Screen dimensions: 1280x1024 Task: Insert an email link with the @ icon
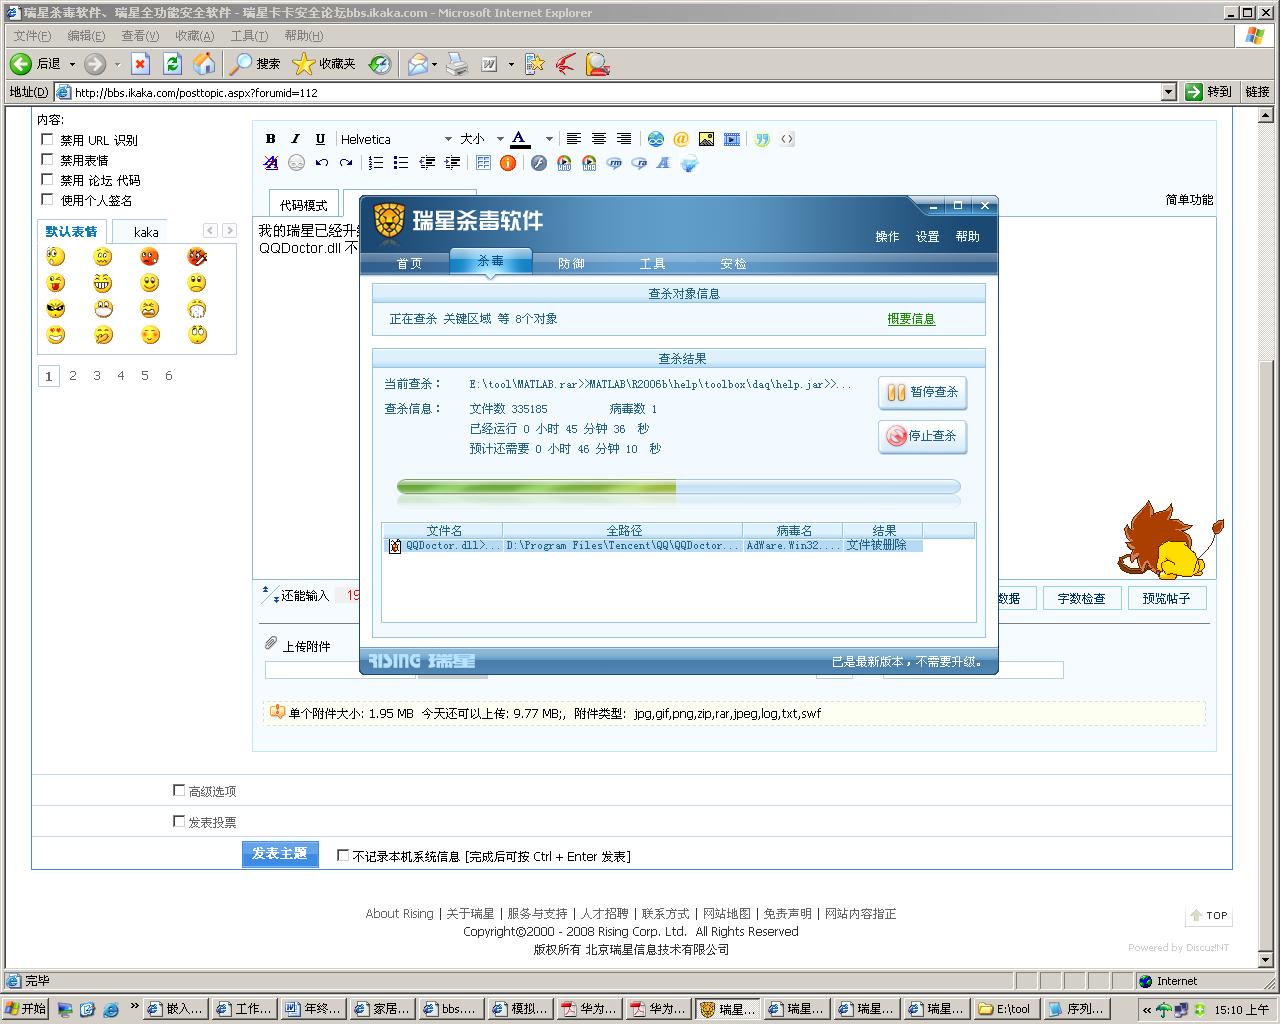(681, 139)
